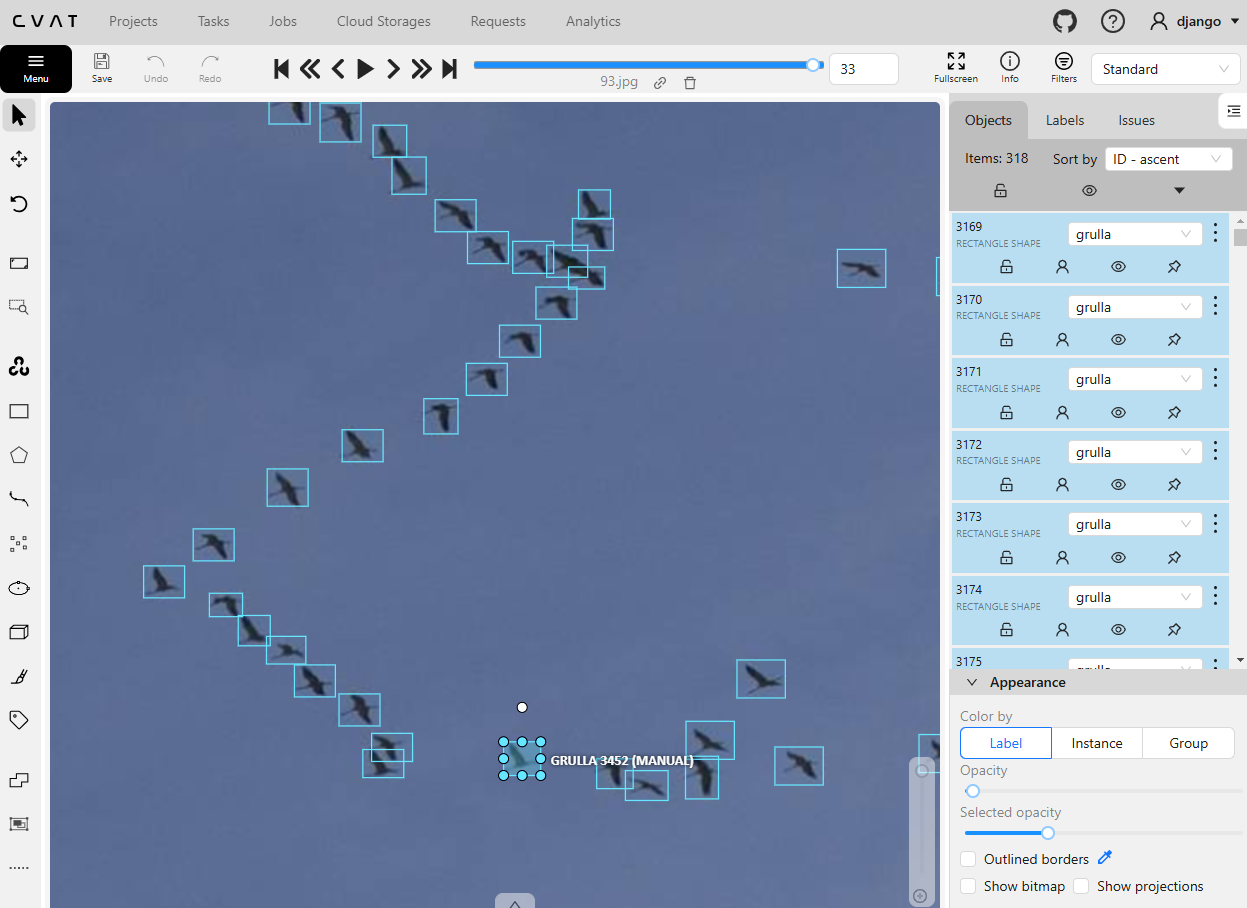Select the draw points tool
The width and height of the screenshot is (1247, 908).
pos(18,543)
